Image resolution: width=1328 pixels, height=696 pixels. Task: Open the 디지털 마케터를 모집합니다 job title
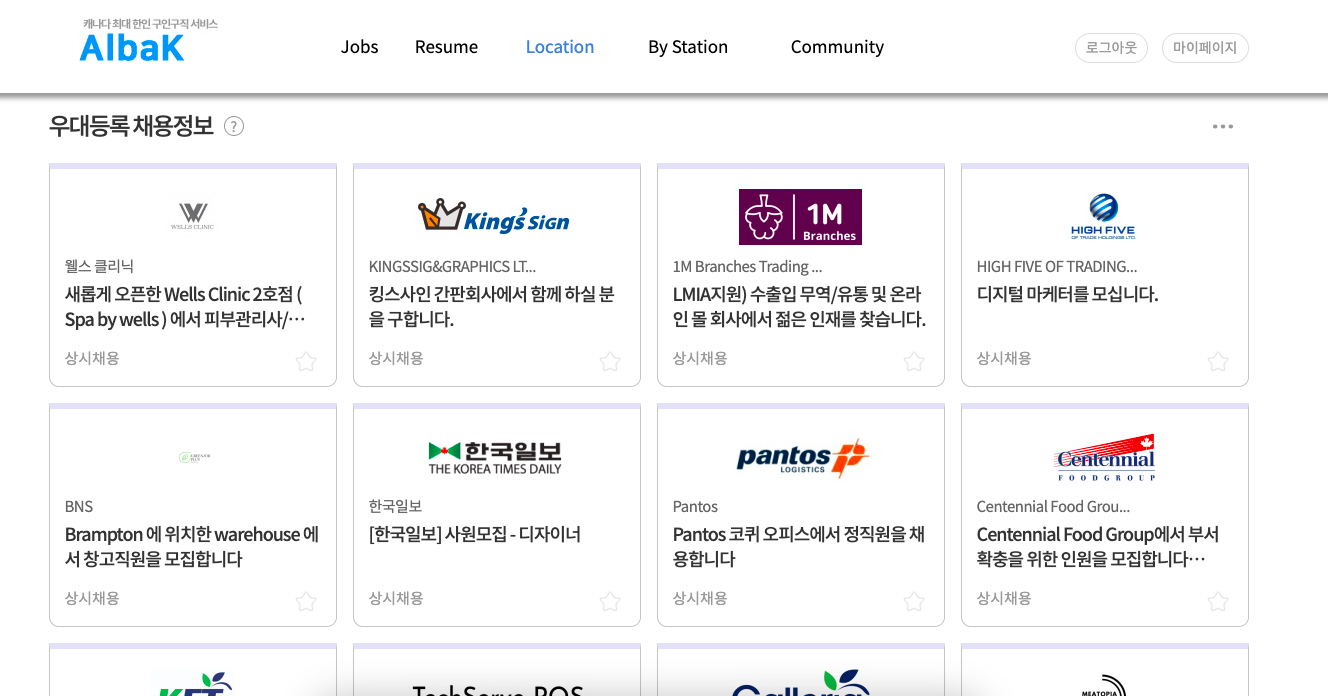[1067, 294]
